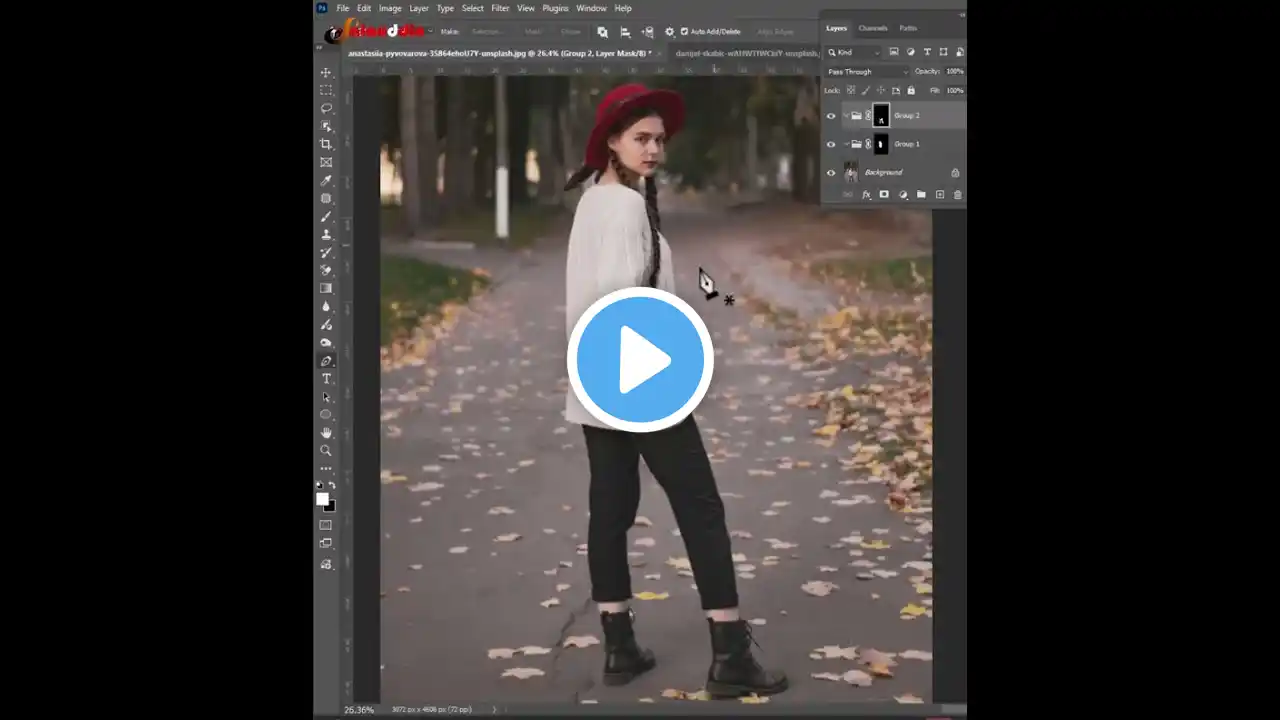The height and width of the screenshot is (720, 1280).
Task: Open the Pass Through blend mode dropdown
Action: click(x=867, y=72)
